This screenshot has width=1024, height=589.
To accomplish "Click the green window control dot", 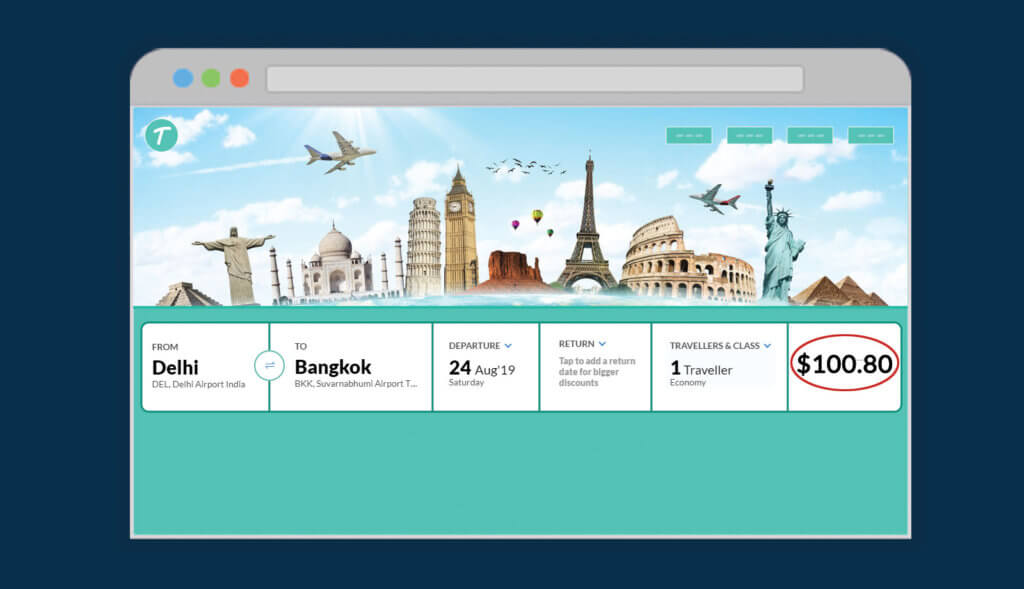I will click(211, 78).
